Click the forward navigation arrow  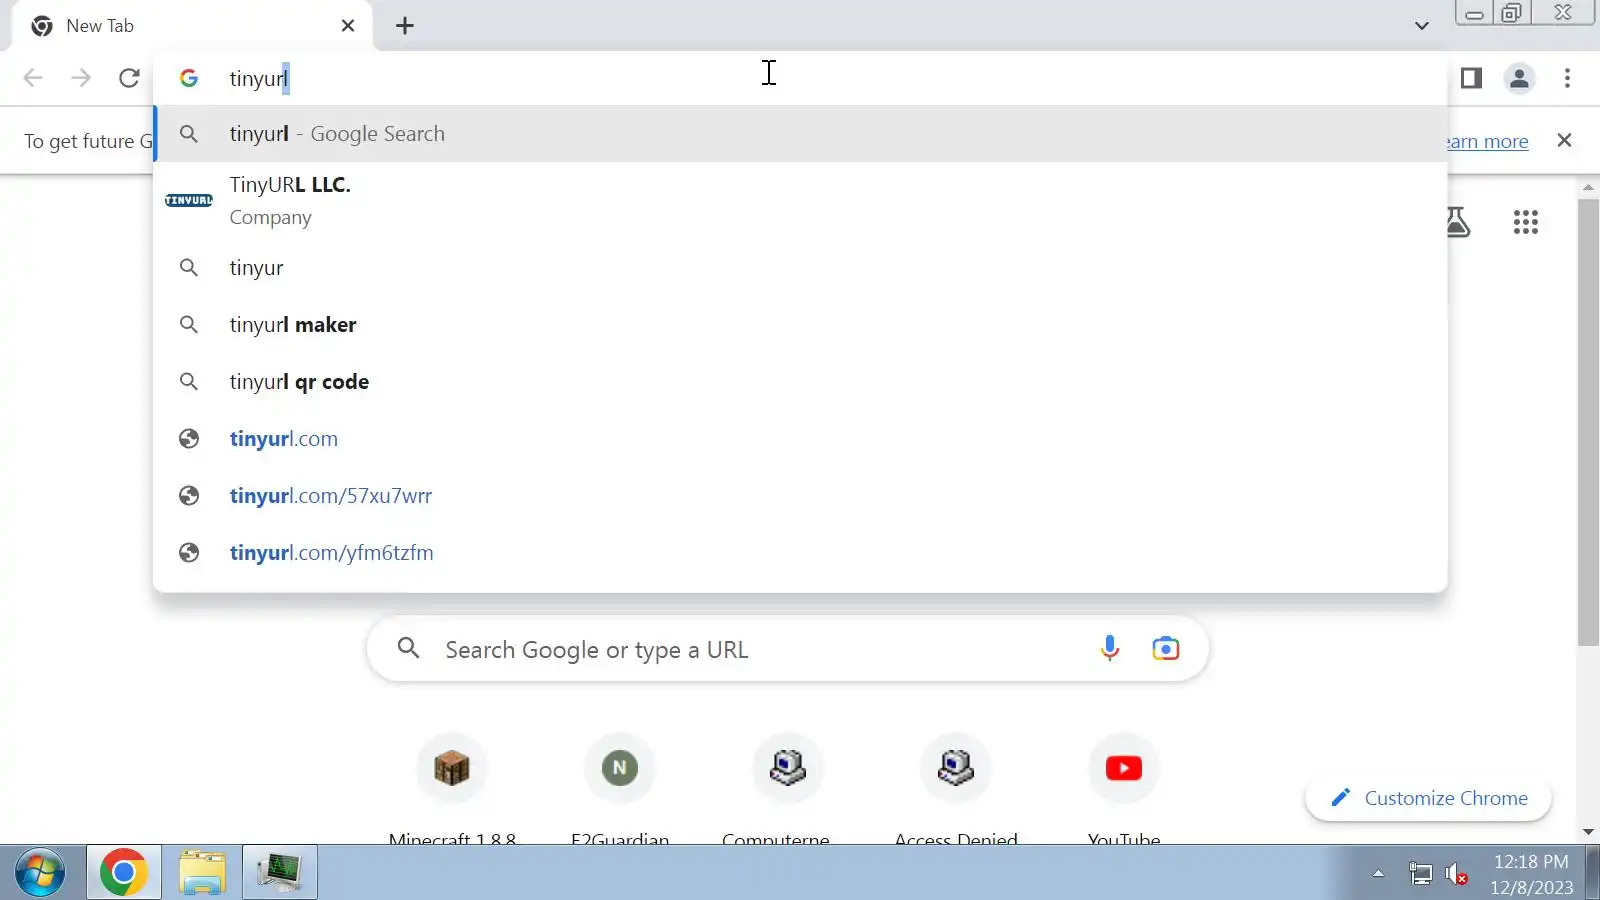point(81,78)
